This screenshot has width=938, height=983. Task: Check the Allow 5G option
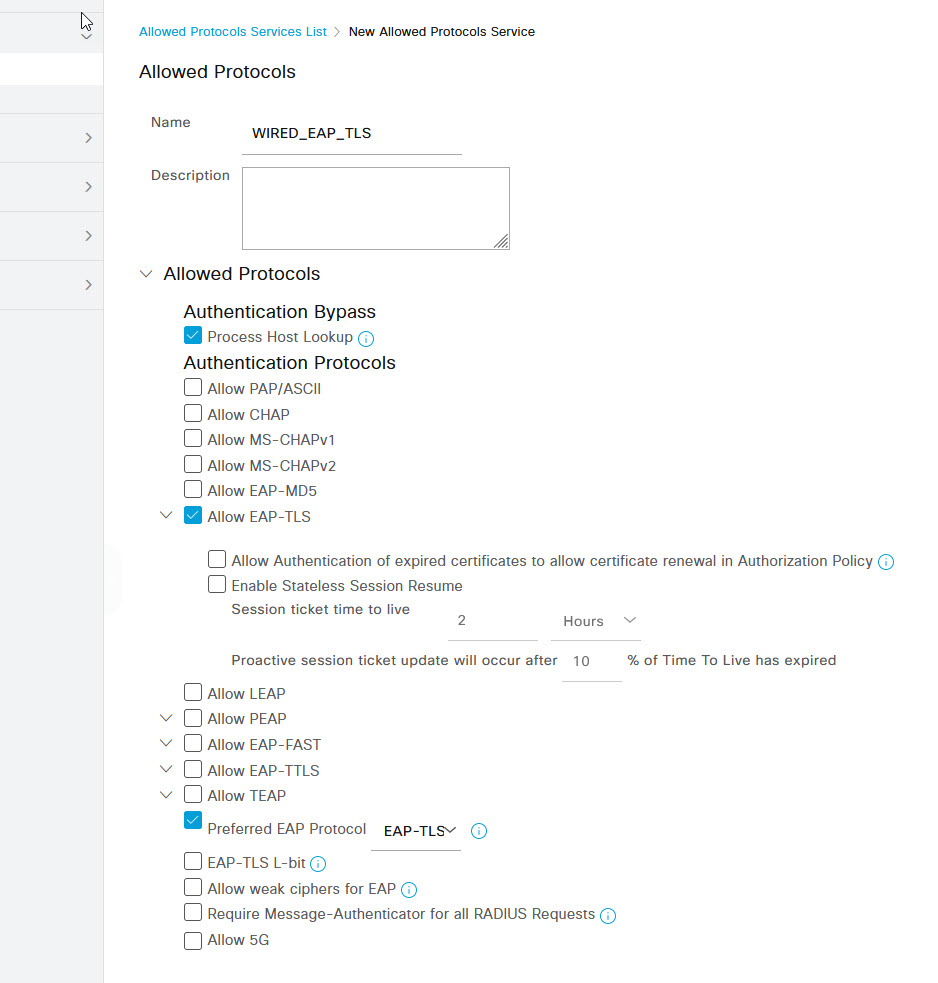coord(193,940)
